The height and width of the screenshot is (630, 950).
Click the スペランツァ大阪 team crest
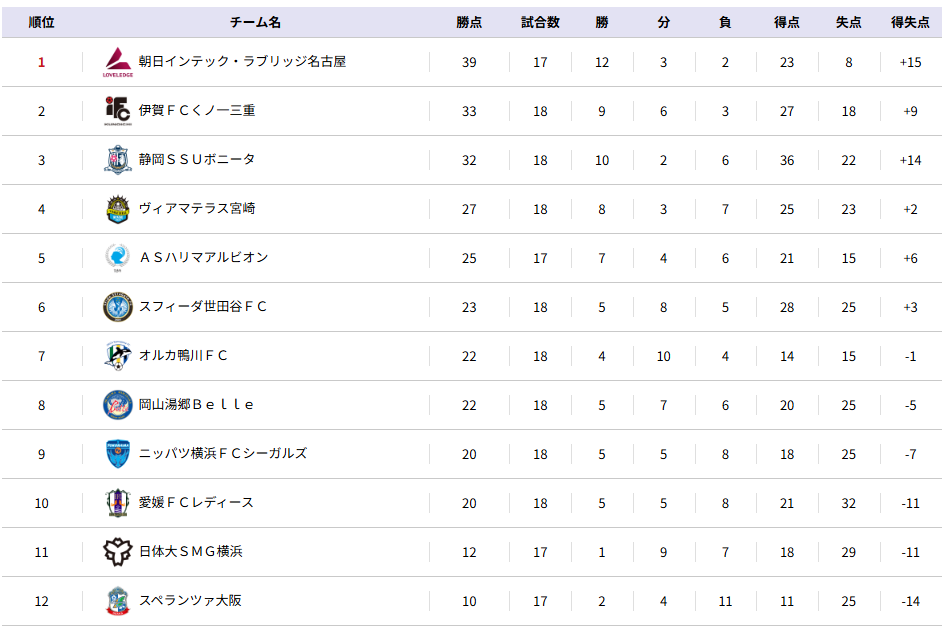tap(118, 601)
